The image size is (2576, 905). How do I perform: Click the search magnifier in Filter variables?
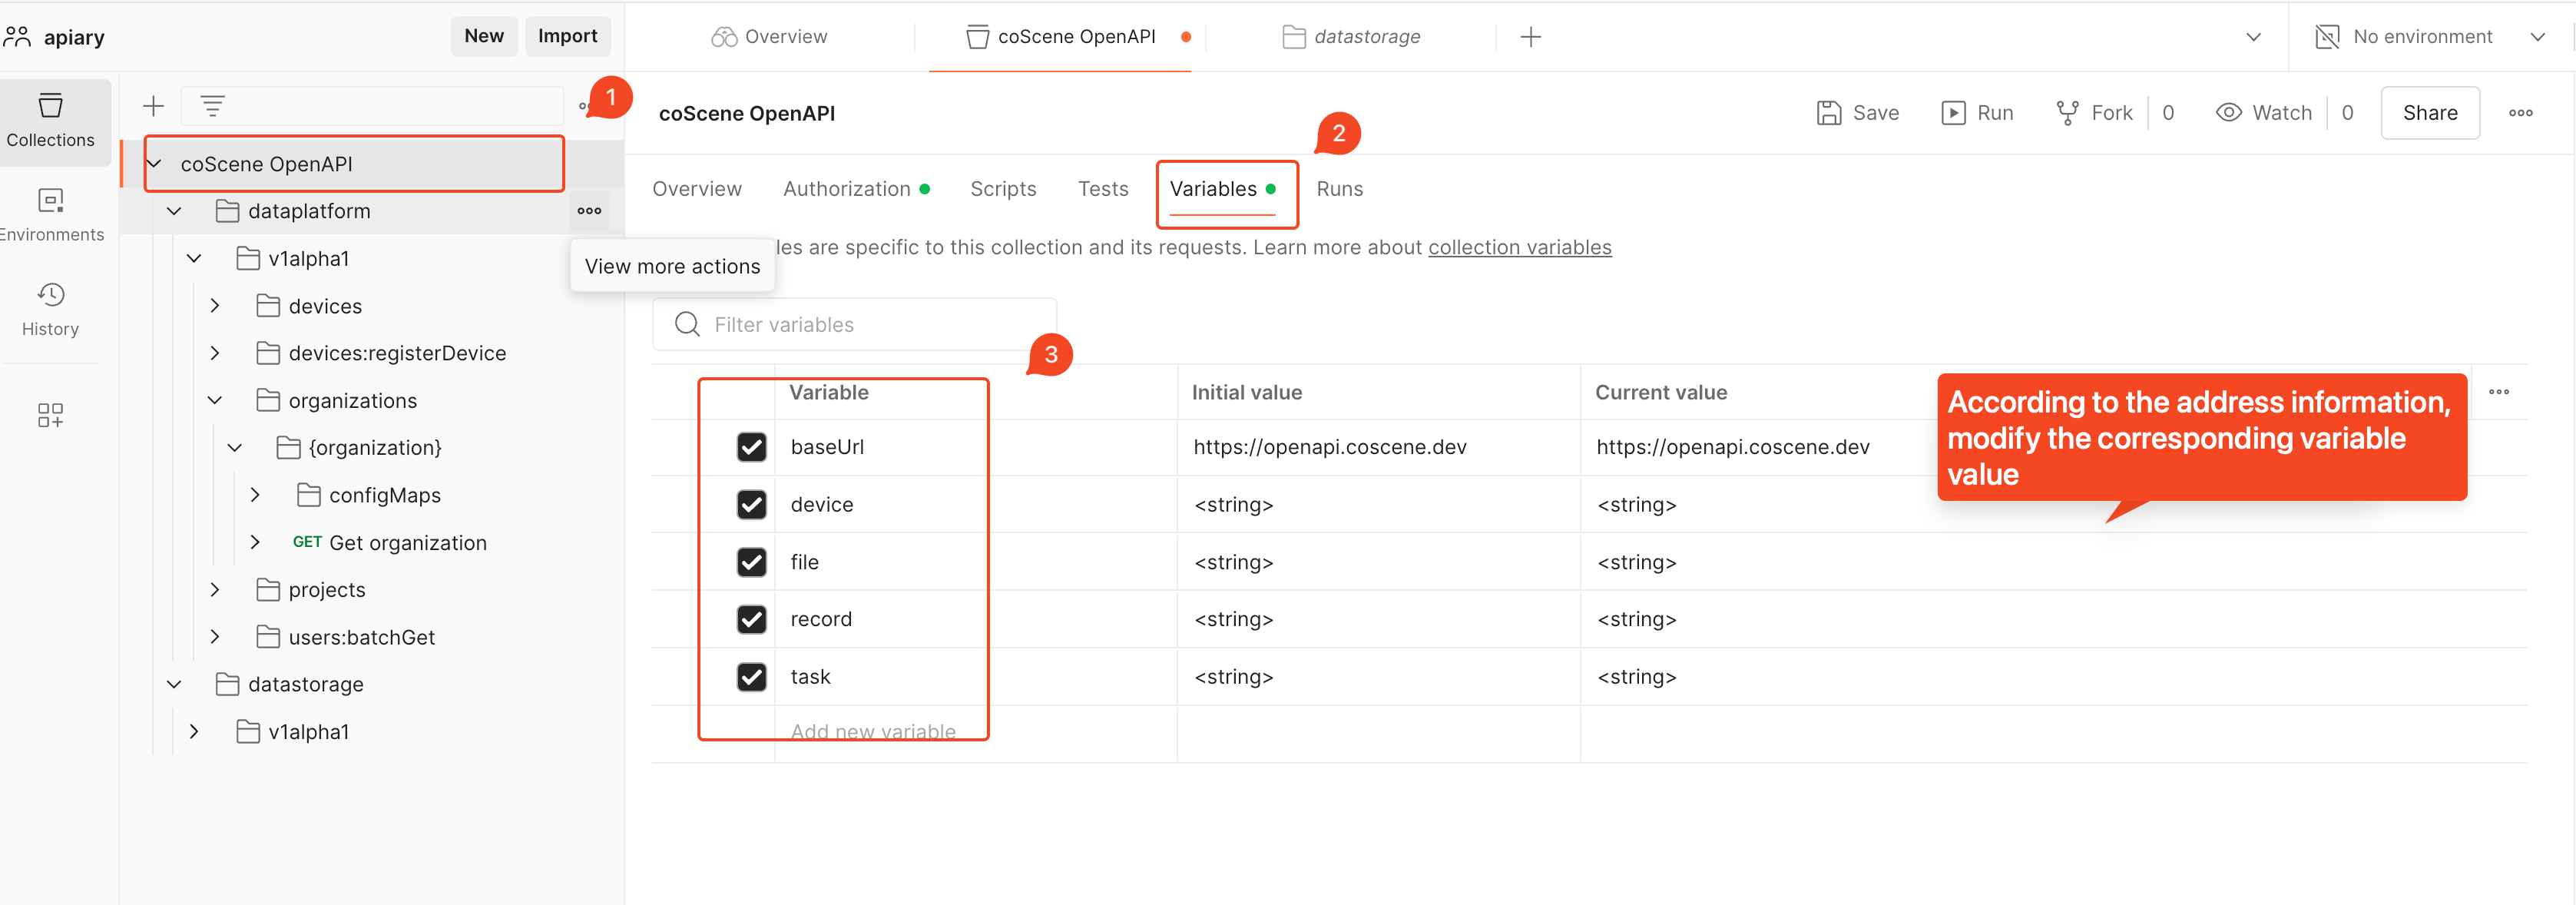point(687,324)
